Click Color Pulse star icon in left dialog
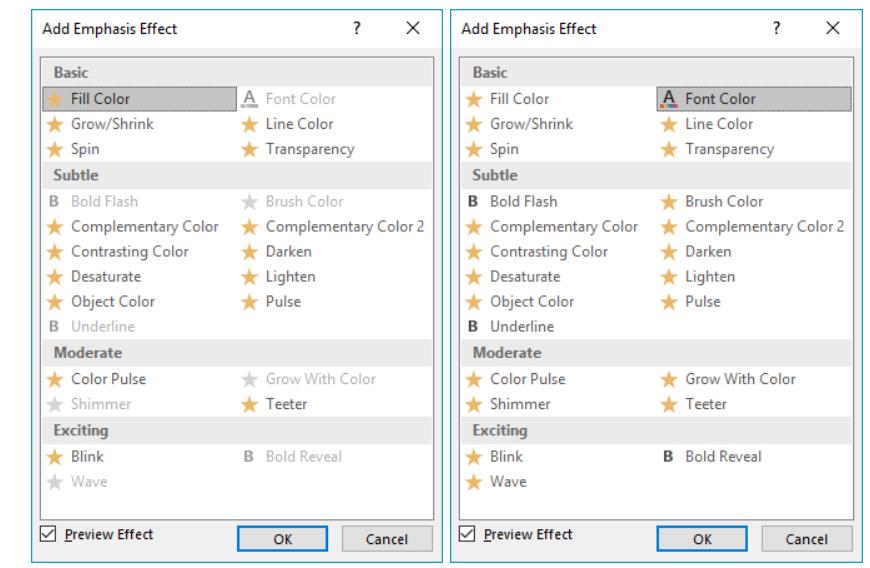Viewport: 870px width, 568px height. pos(54,379)
